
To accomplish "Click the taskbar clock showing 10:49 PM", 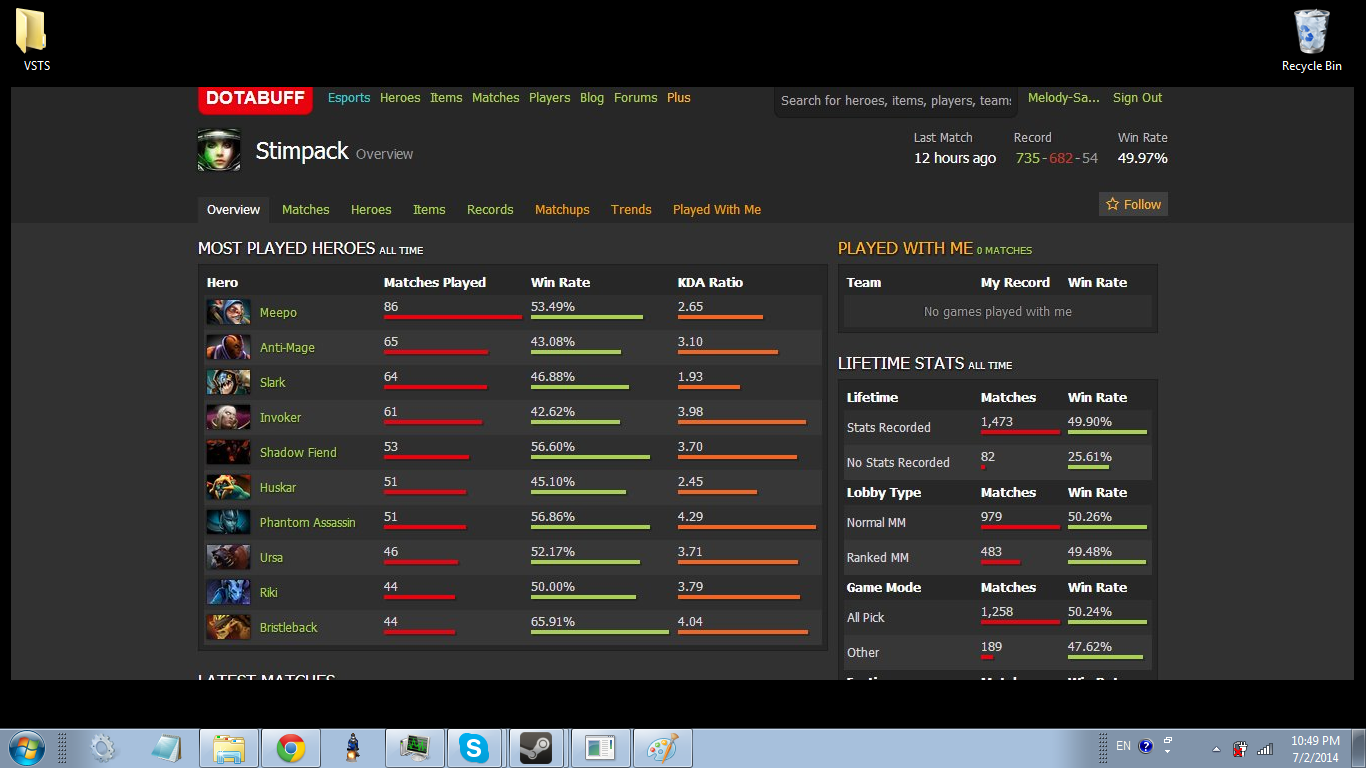I will click(x=1314, y=749).
